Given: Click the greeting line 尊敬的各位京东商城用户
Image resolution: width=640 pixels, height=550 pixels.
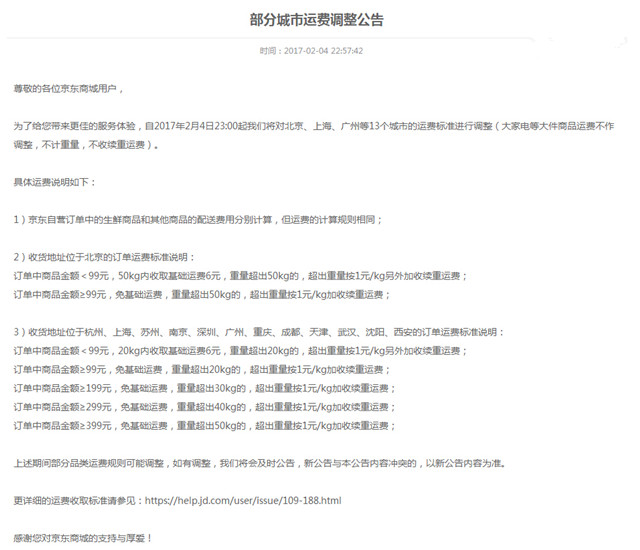Looking at the screenshot, I should (68, 89).
